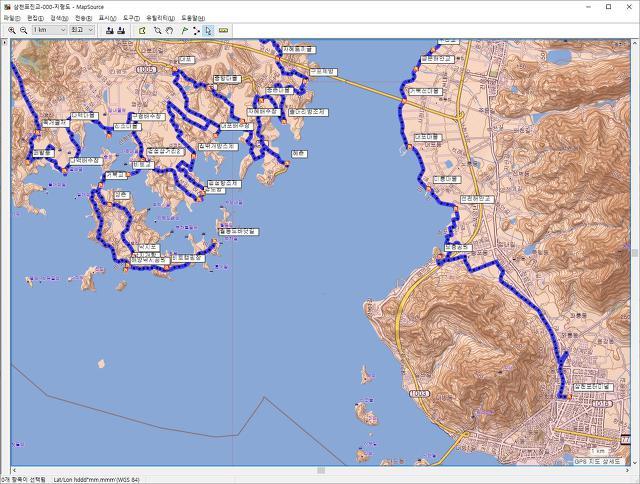Click the receive from device icon

pyautogui.click(x=121, y=30)
